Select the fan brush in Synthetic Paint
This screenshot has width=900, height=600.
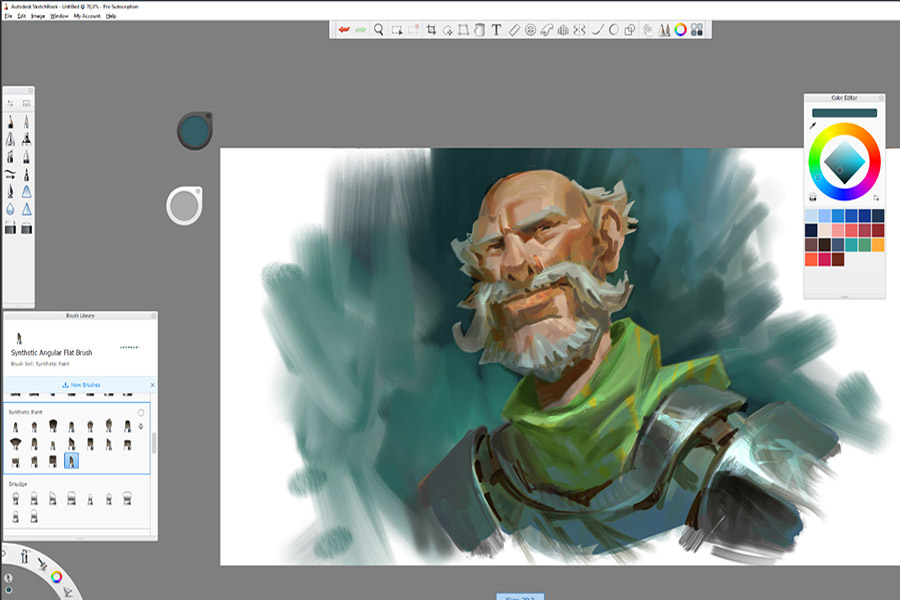(x=15, y=443)
